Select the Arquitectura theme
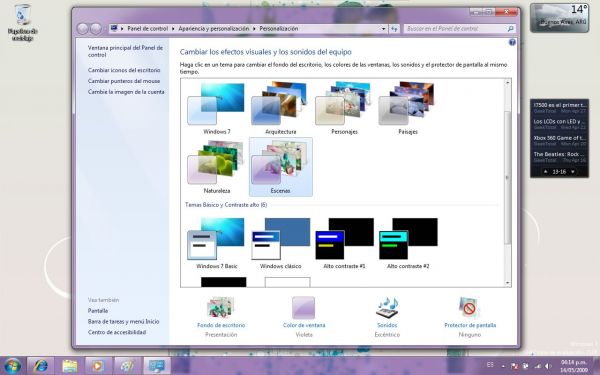This screenshot has width=600, height=375. click(280, 108)
